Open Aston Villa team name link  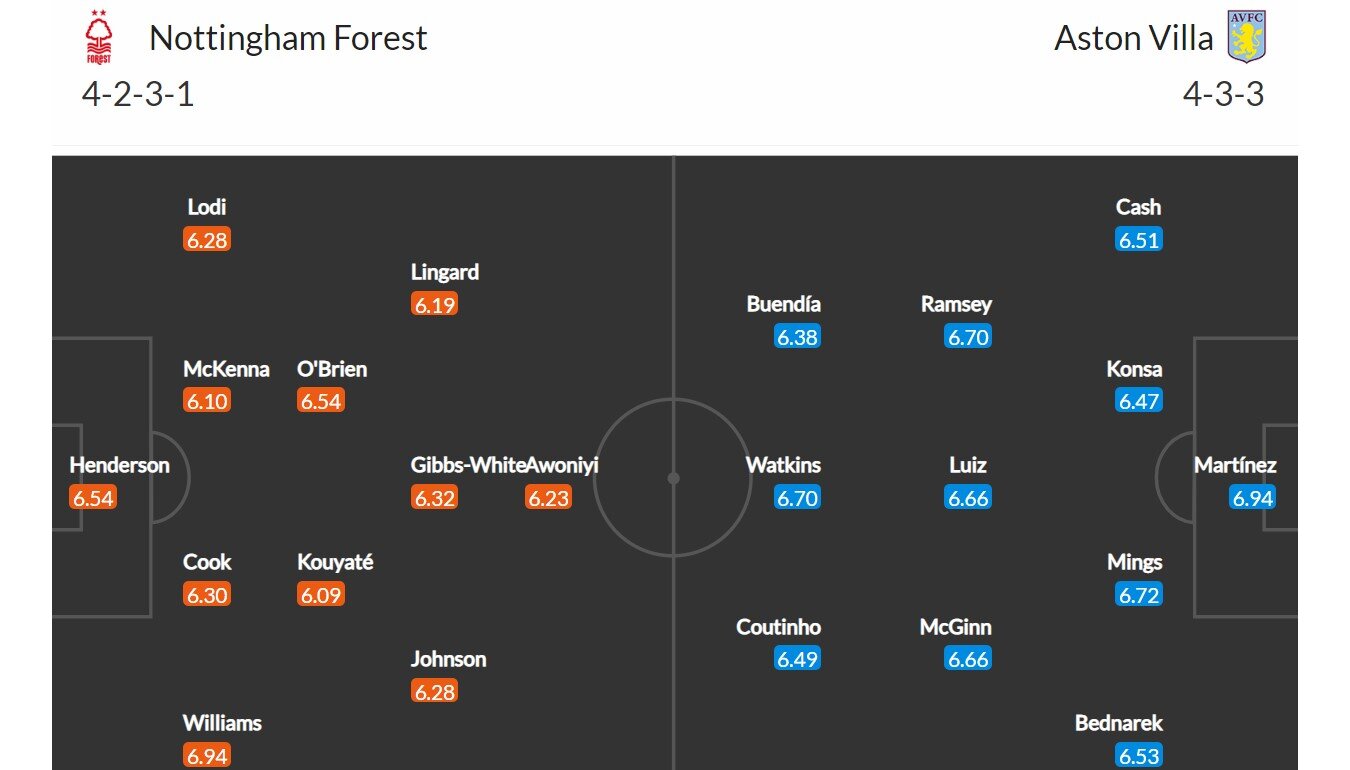[1134, 38]
